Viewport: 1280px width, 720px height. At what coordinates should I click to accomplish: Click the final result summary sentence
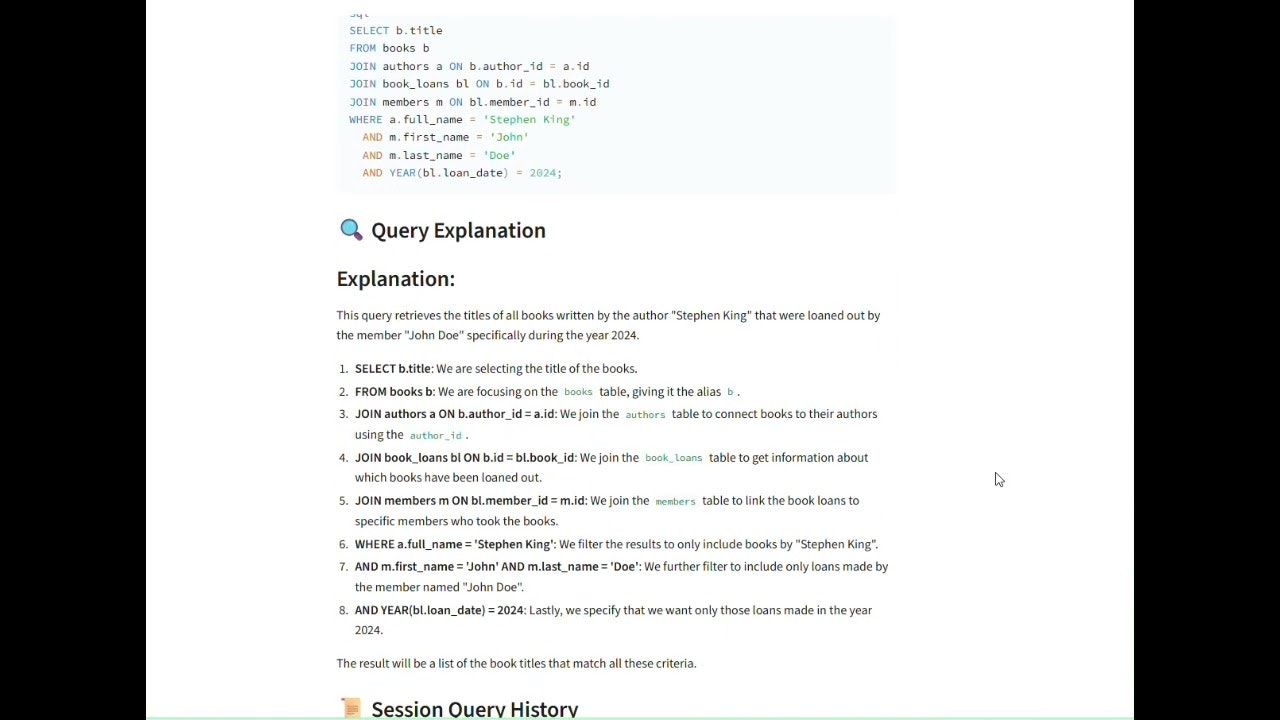516,663
